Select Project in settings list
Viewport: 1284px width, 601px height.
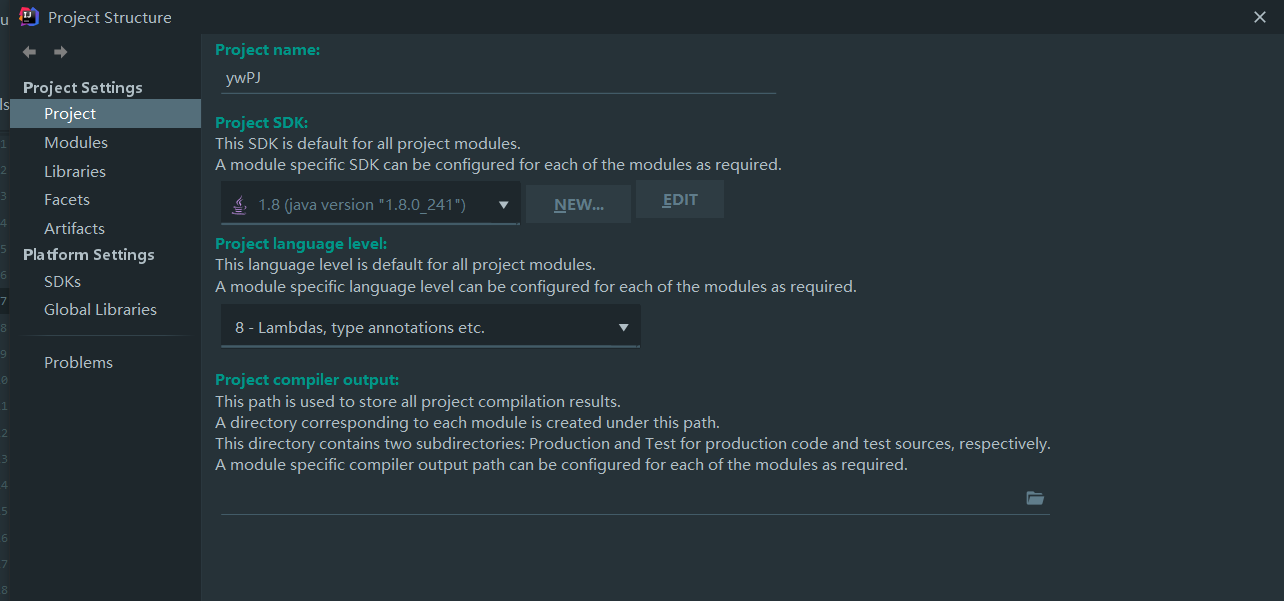coord(106,114)
